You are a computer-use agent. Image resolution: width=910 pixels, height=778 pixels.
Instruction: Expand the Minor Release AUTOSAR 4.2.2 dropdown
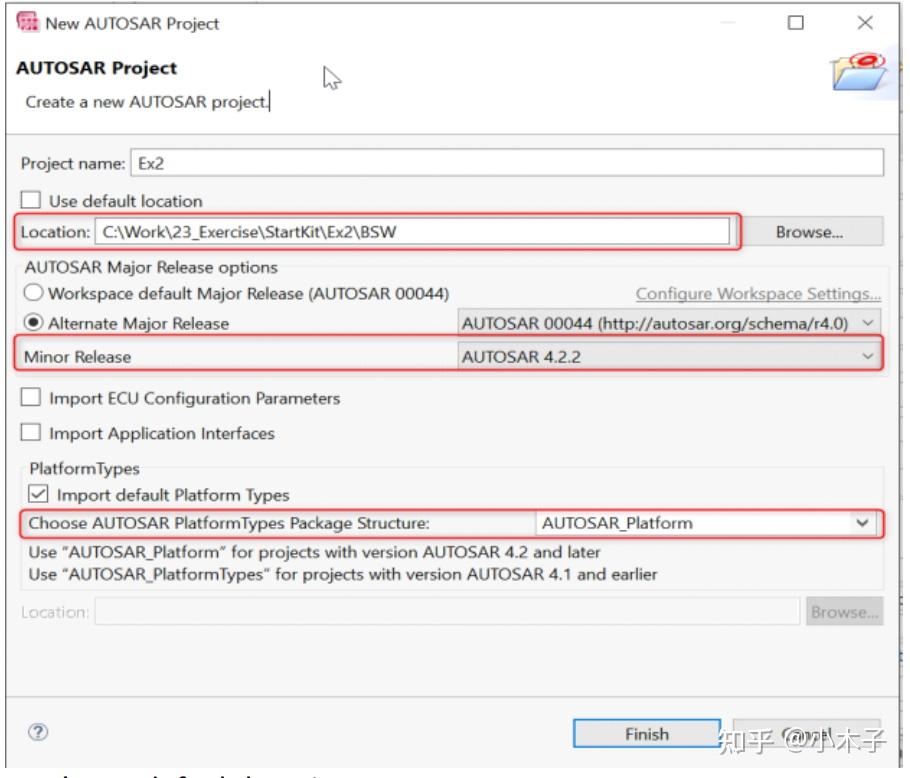click(x=668, y=356)
